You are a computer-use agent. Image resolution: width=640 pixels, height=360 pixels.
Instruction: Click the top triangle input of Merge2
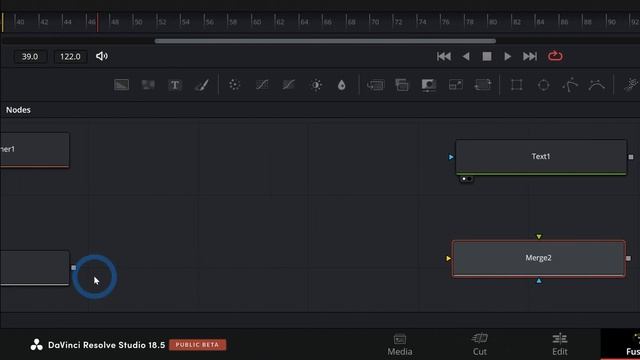539,236
